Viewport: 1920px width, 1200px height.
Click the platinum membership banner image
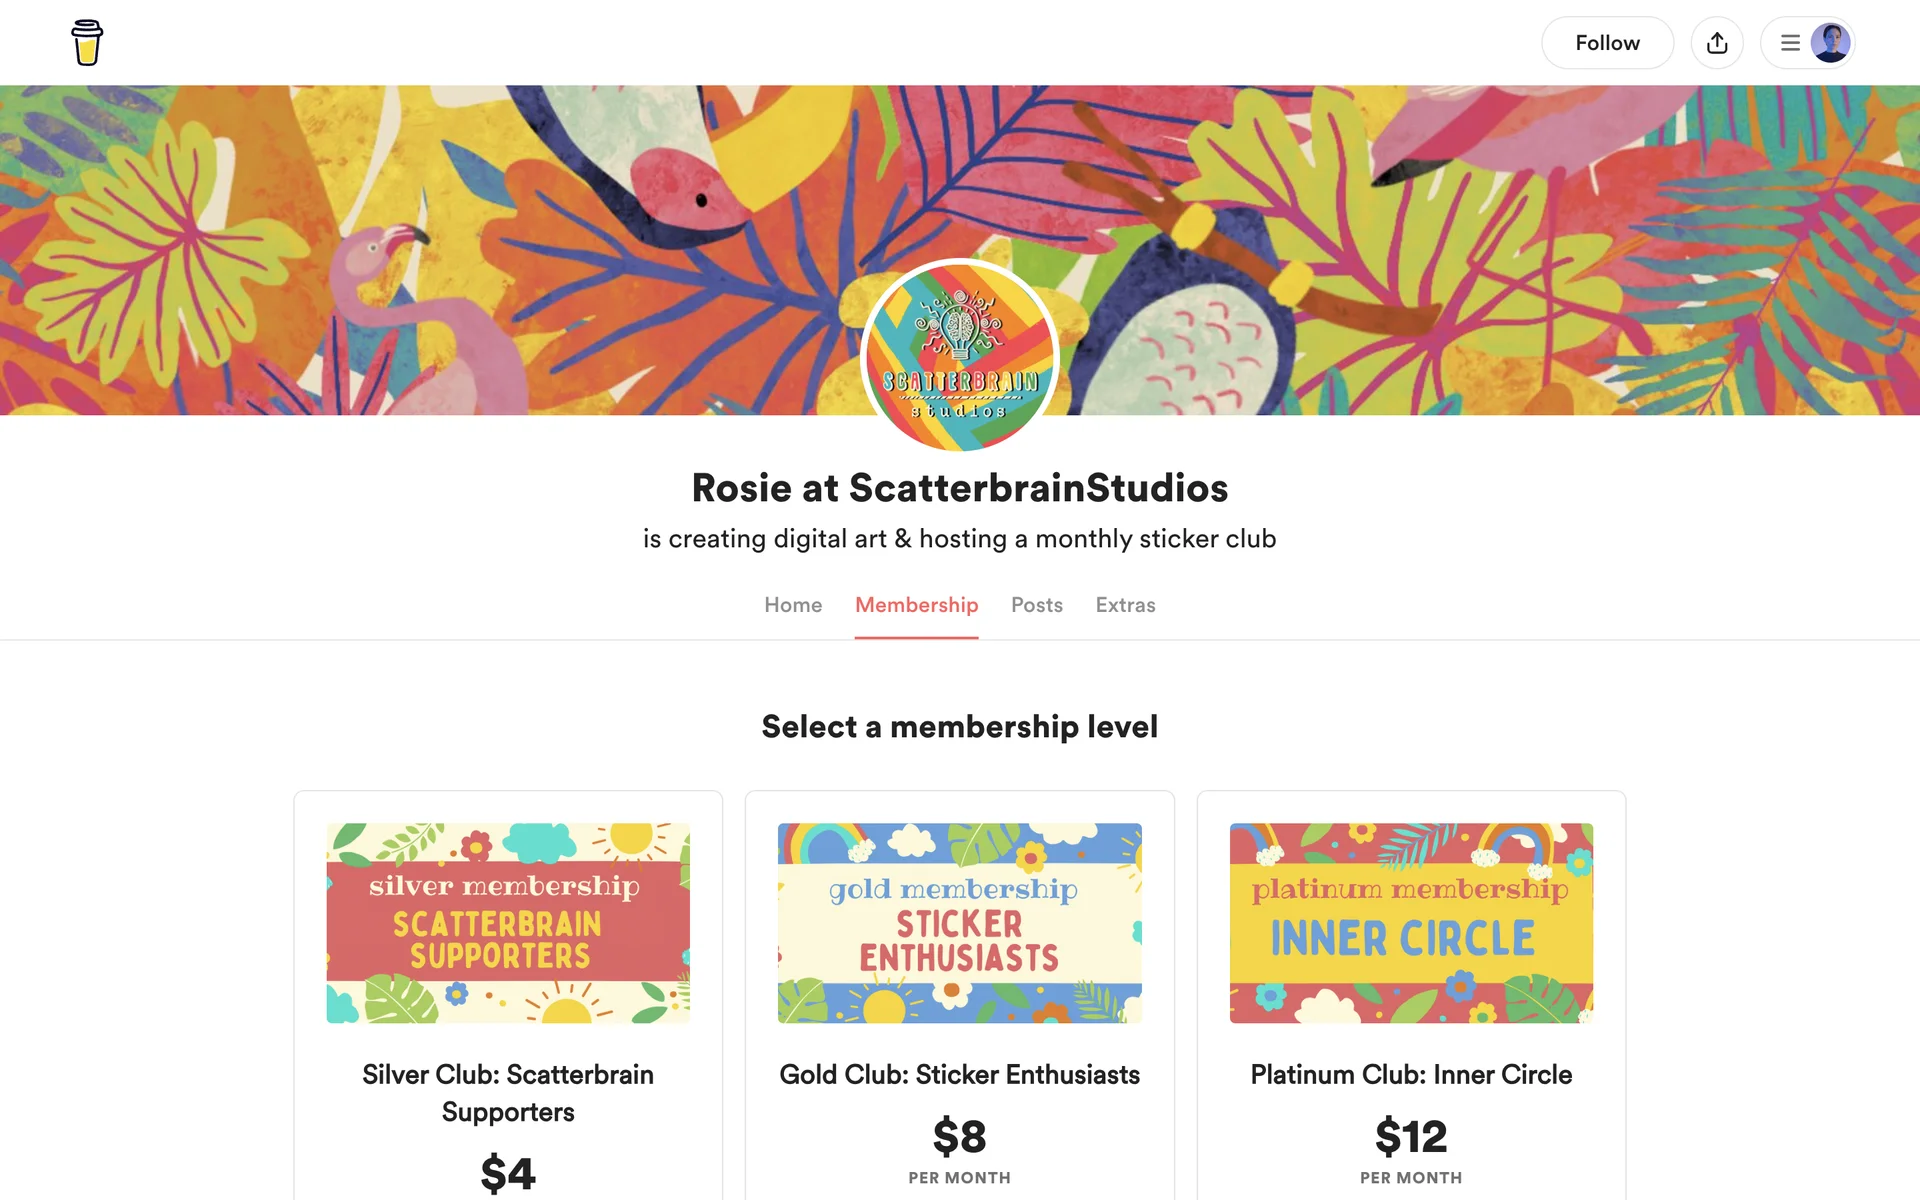tap(1411, 922)
